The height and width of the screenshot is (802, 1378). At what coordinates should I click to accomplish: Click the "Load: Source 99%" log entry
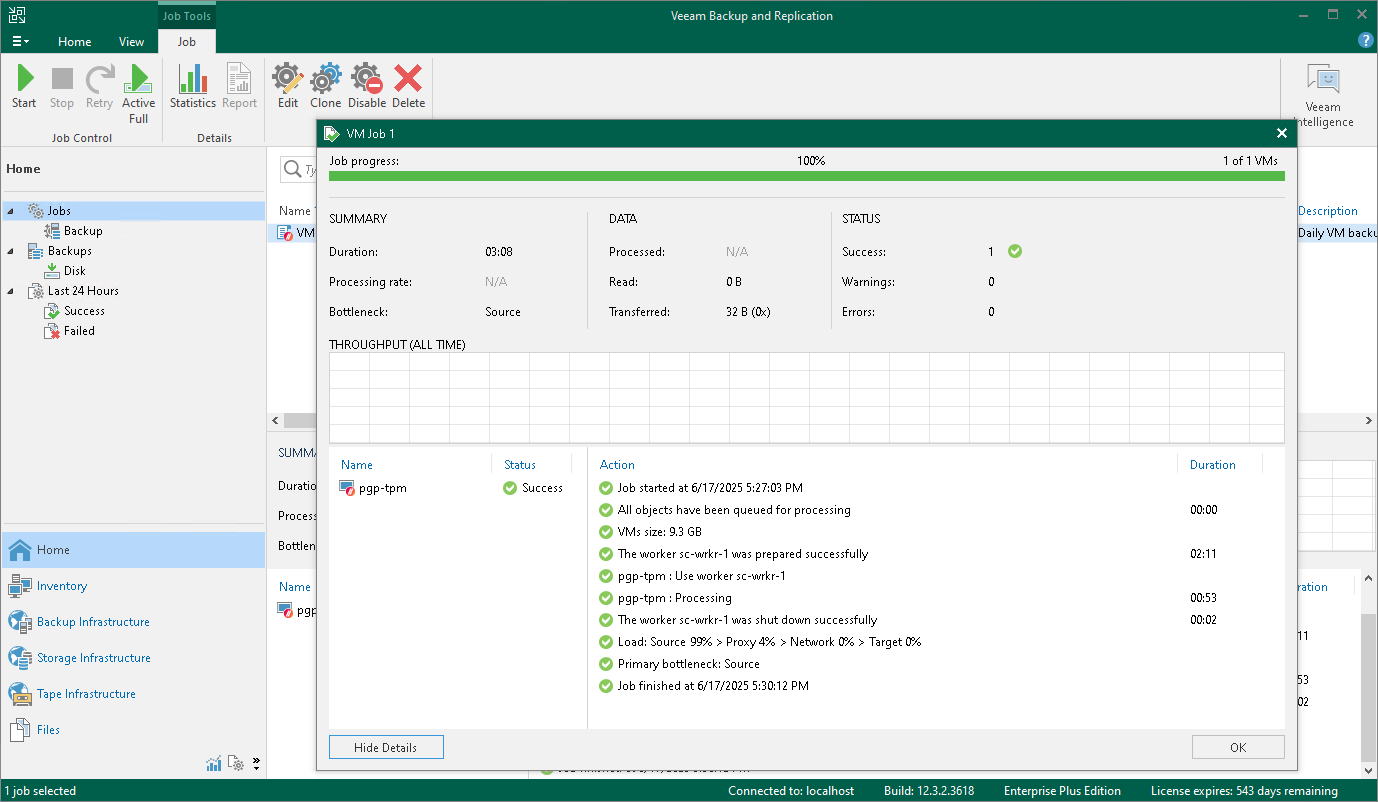pyautogui.click(x=770, y=642)
